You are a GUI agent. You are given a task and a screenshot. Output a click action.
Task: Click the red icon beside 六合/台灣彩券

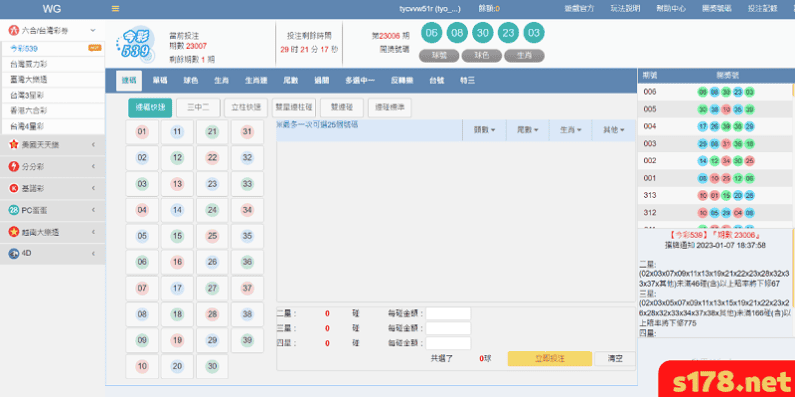(x=14, y=30)
